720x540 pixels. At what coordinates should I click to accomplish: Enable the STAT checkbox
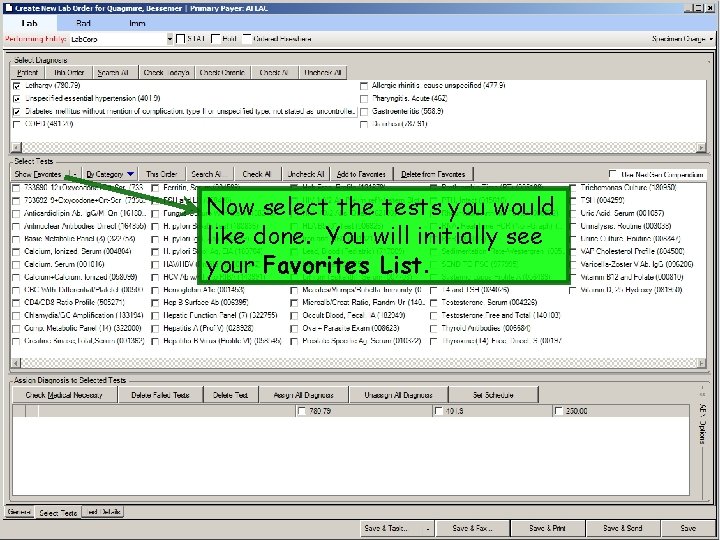[x=181, y=39]
